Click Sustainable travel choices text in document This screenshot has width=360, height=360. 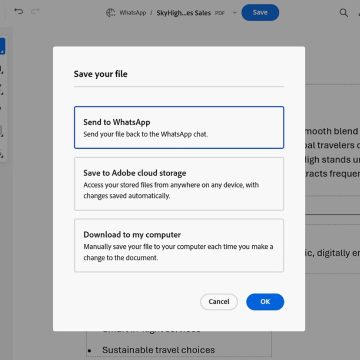159,350
